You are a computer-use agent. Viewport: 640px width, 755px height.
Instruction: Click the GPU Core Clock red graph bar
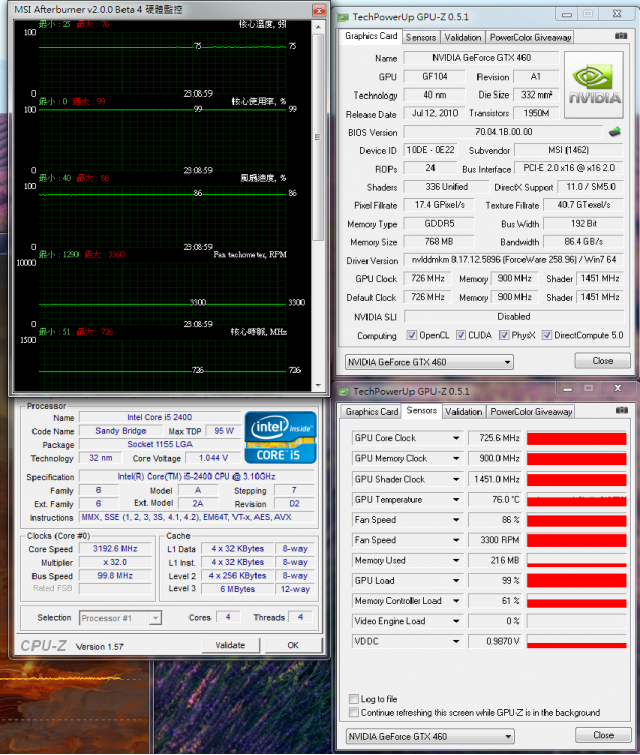coord(576,438)
